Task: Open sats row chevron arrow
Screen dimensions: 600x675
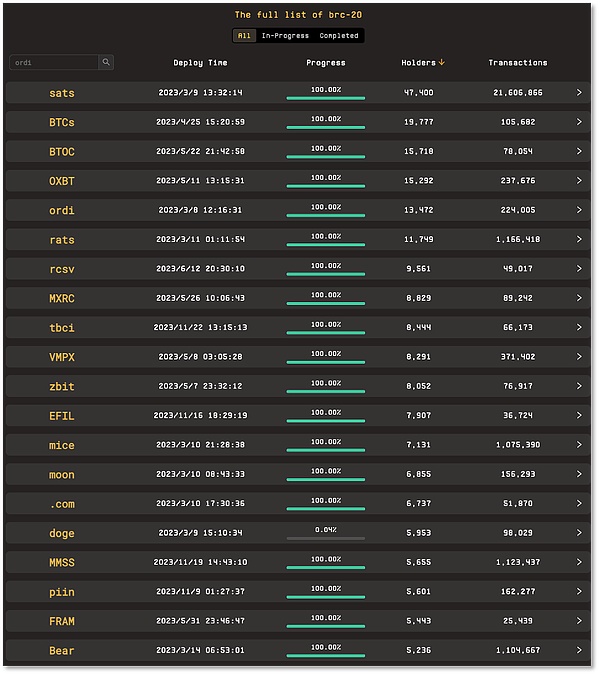Action: 578,93
